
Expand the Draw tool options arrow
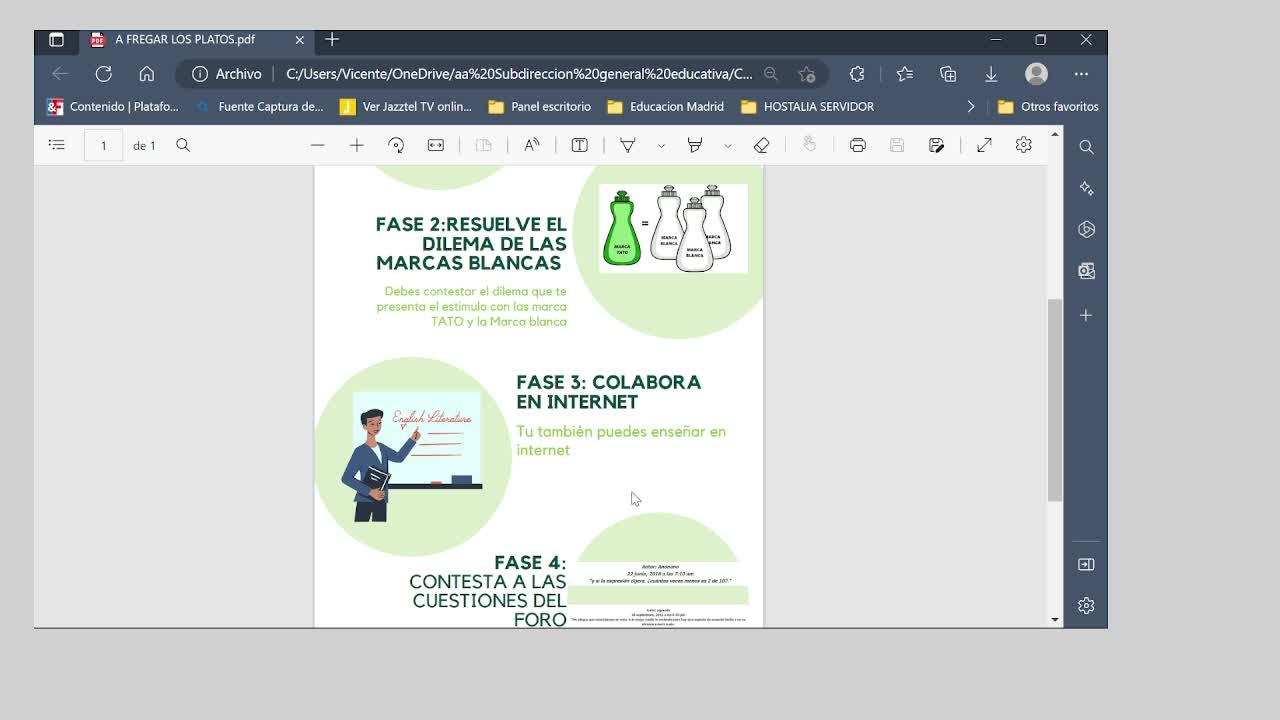click(661, 146)
